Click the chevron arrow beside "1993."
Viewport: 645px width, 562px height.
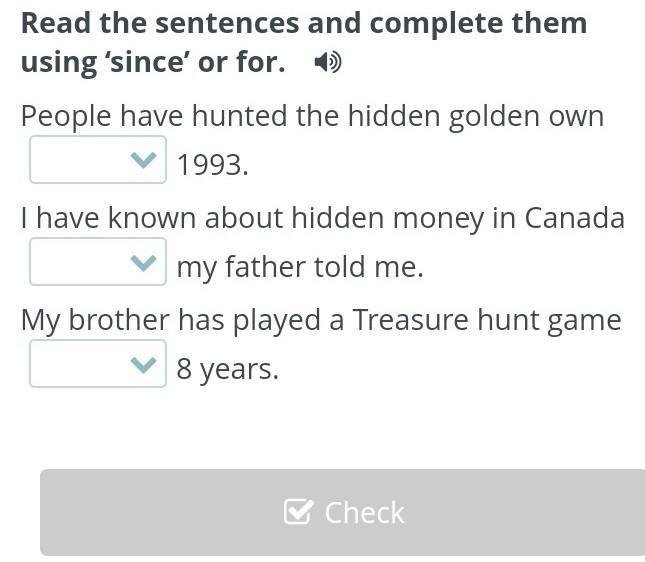pyautogui.click(x=145, y=161)
